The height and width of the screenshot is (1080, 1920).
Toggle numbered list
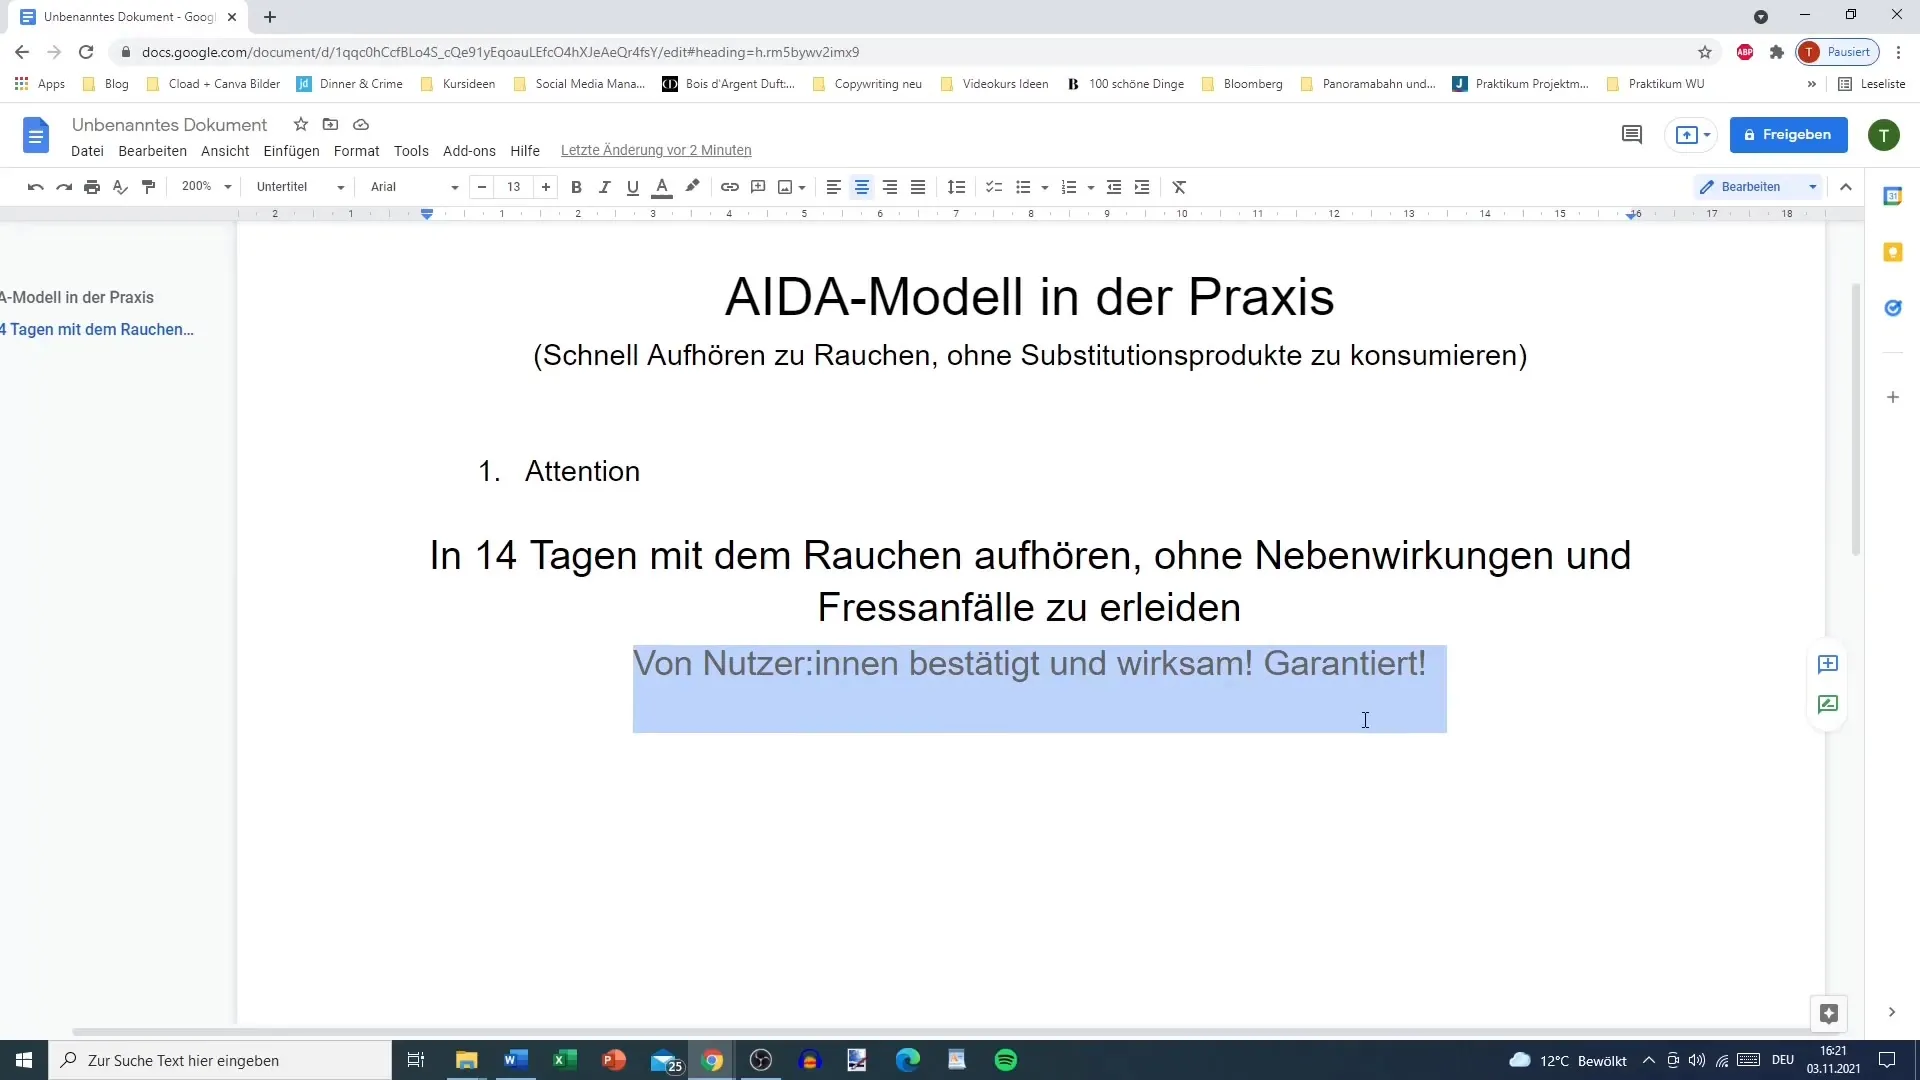point(1069,187)
